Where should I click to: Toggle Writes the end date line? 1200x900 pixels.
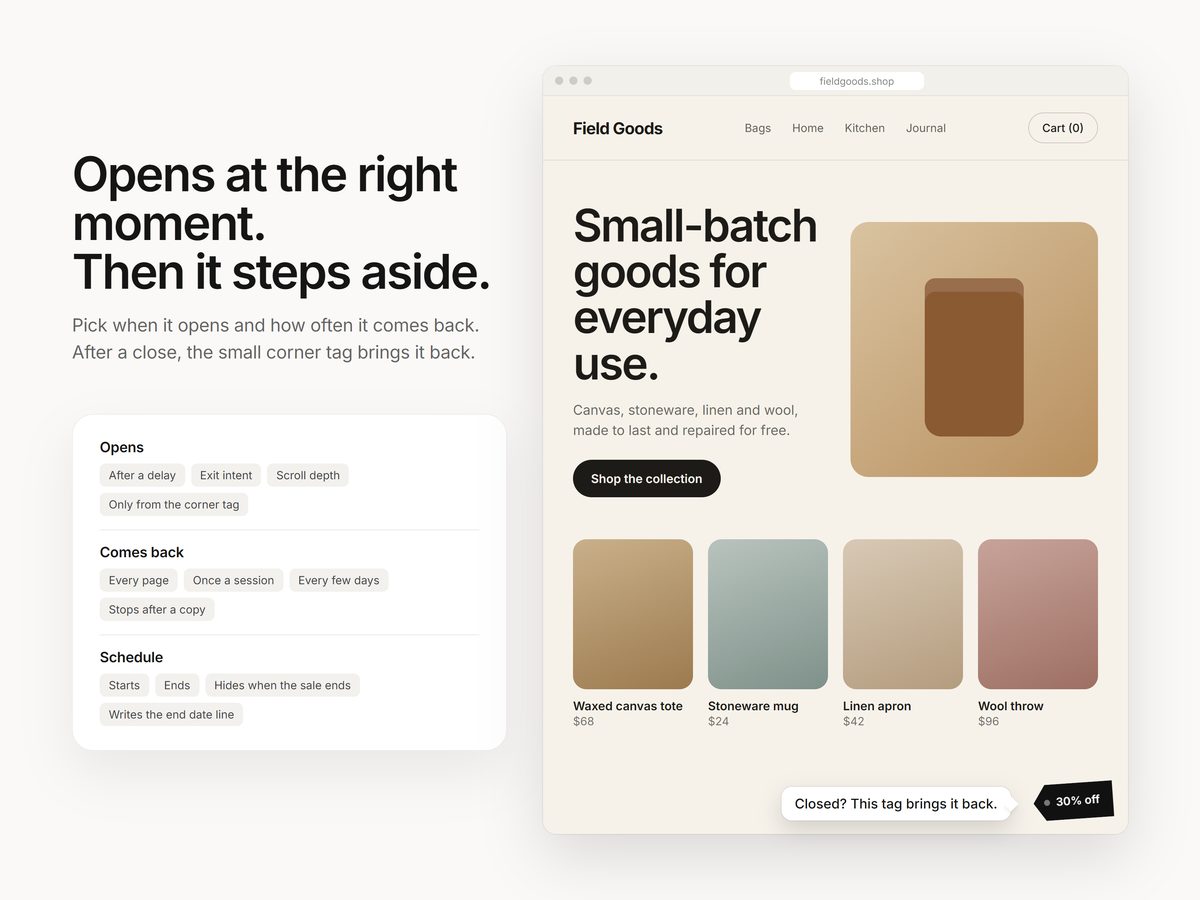[x=171, y=715]
